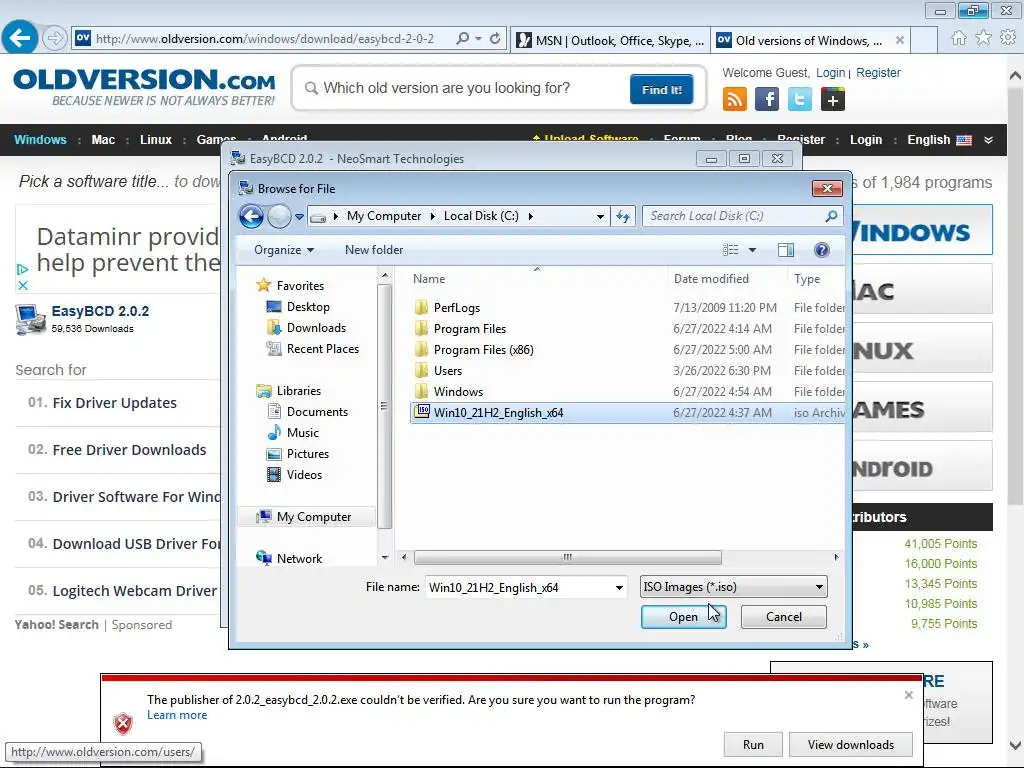Close the download notification bar

(908, 695)
